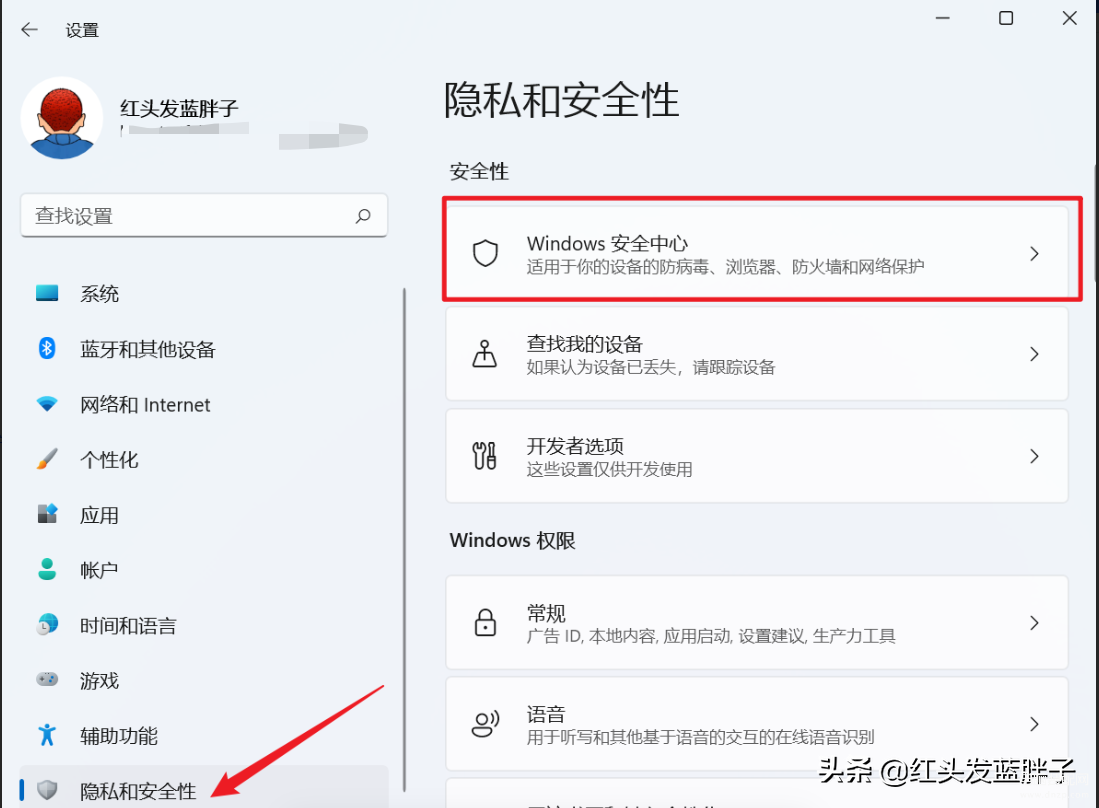The image size is (1099, 808).
Task: Expand 查找我的设备 chevron arrow
Action: (1034, 354)
